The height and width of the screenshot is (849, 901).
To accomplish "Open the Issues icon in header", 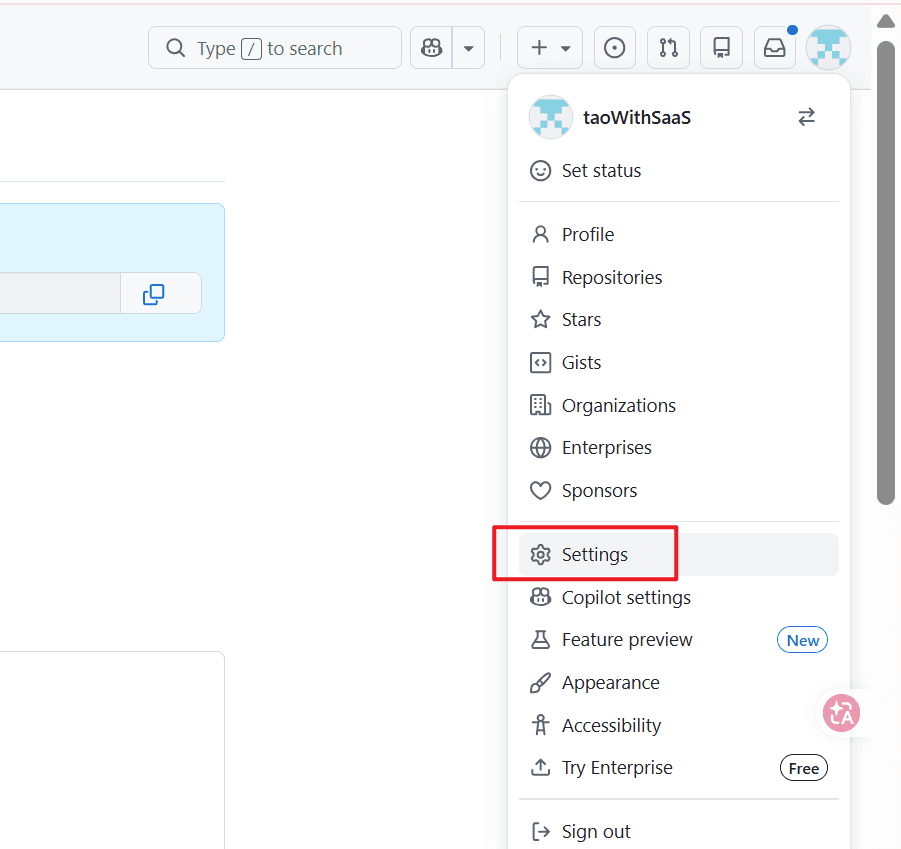I will (615, 48).
